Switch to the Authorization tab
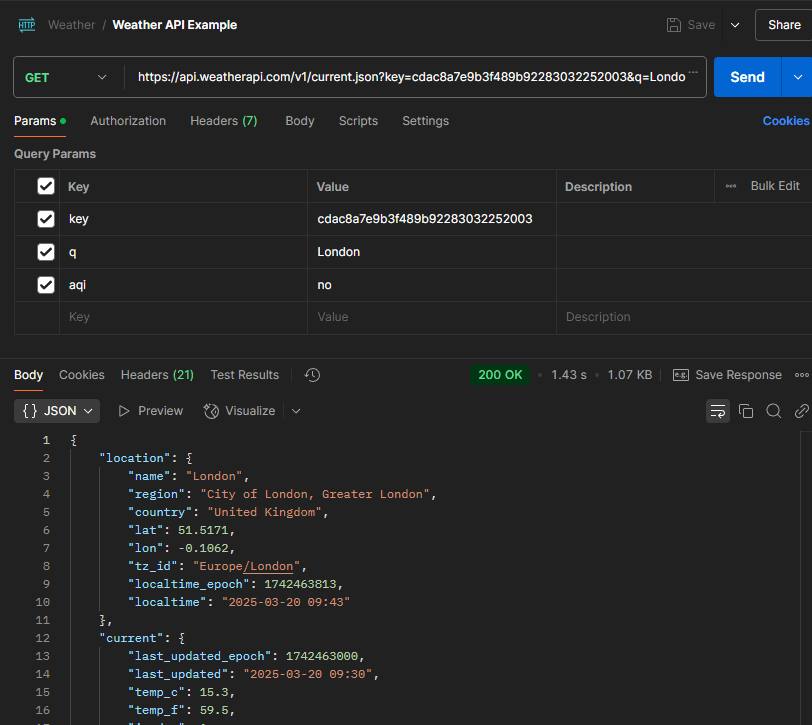This screenshot has width=812, height=725. click(x=128, y=121)
